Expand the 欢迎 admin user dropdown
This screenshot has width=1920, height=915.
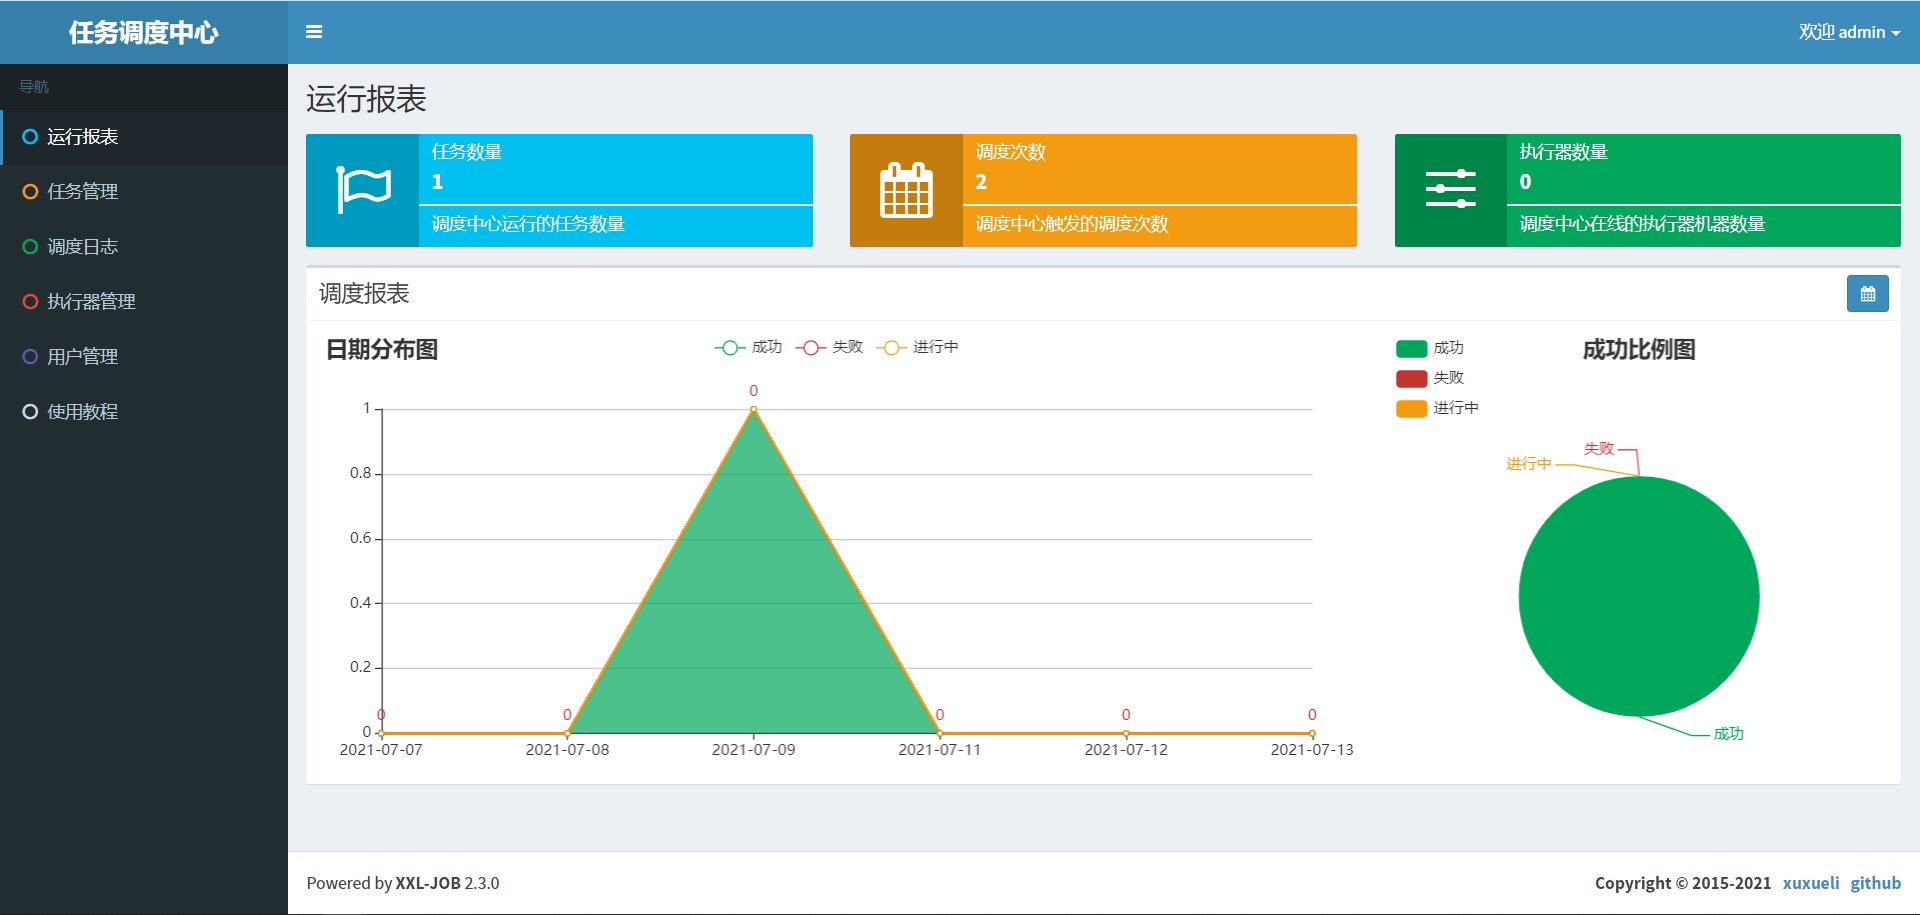point(1849,32)
